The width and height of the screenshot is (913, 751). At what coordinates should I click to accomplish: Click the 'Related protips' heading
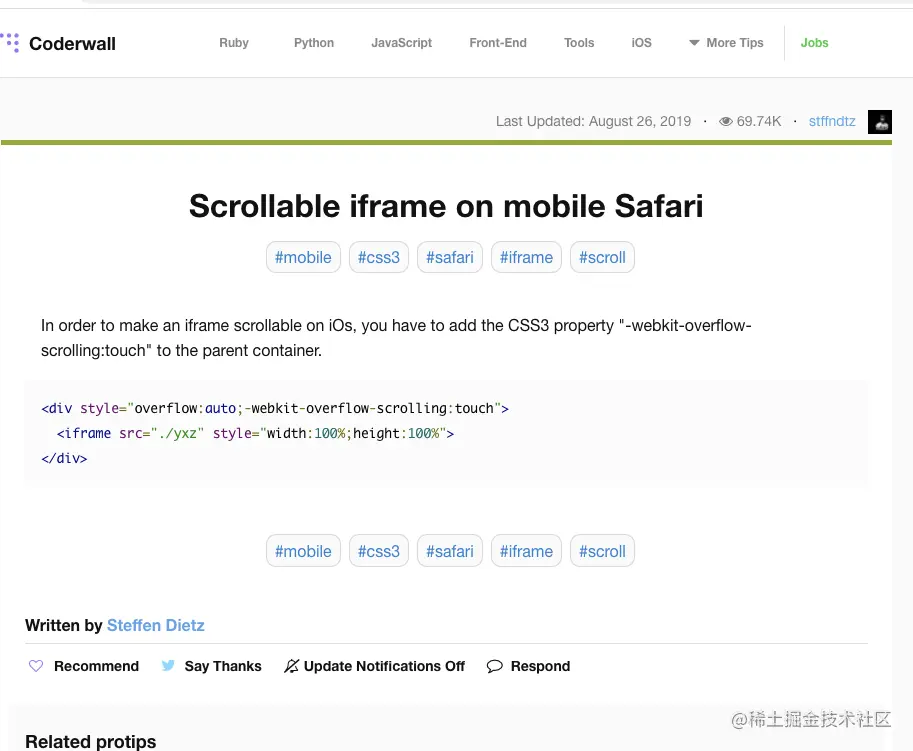(91, 741)
